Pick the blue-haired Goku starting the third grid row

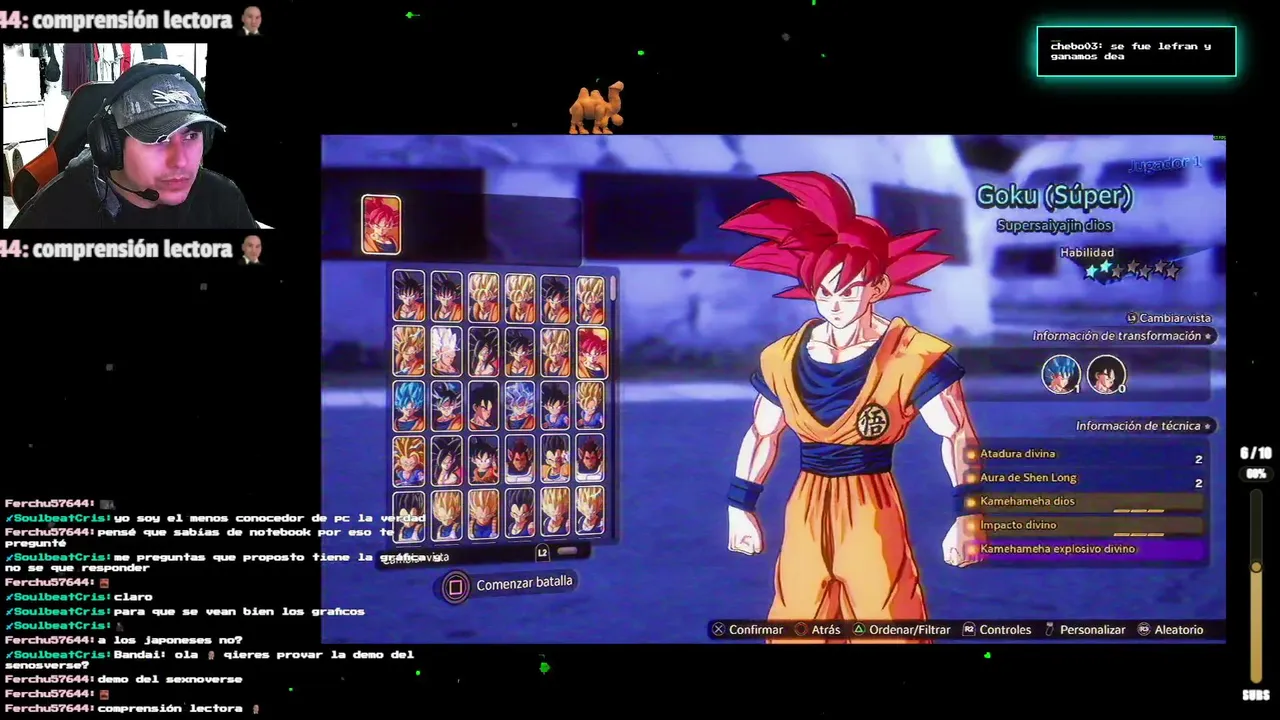coord(409,406)
